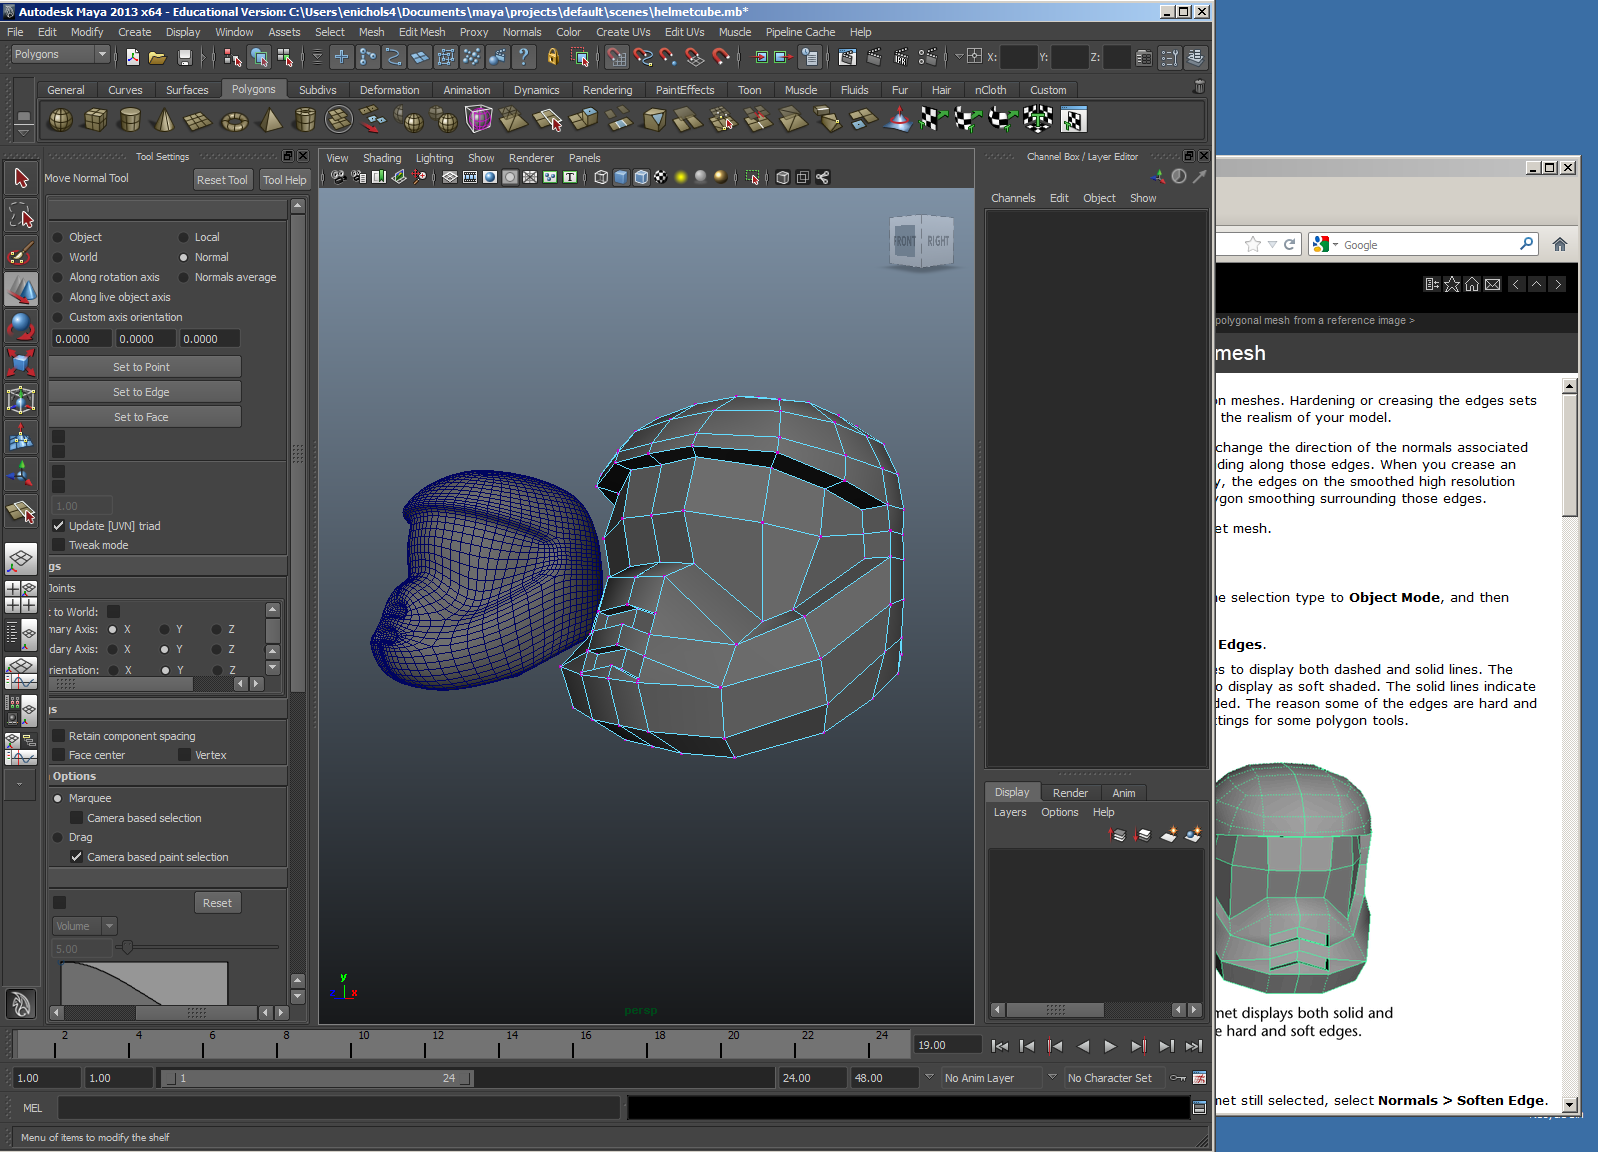Click the viewport view cube

click(922, 241)
